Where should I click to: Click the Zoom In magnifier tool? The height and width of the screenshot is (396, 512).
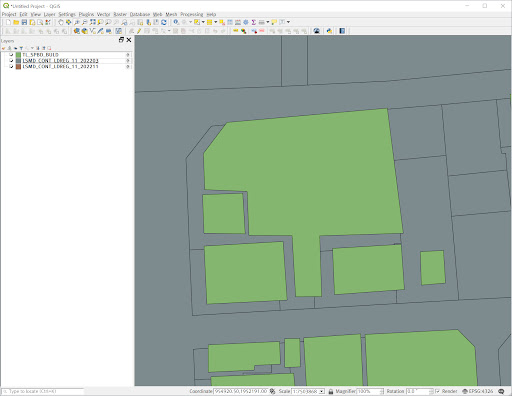coord(77,22)
